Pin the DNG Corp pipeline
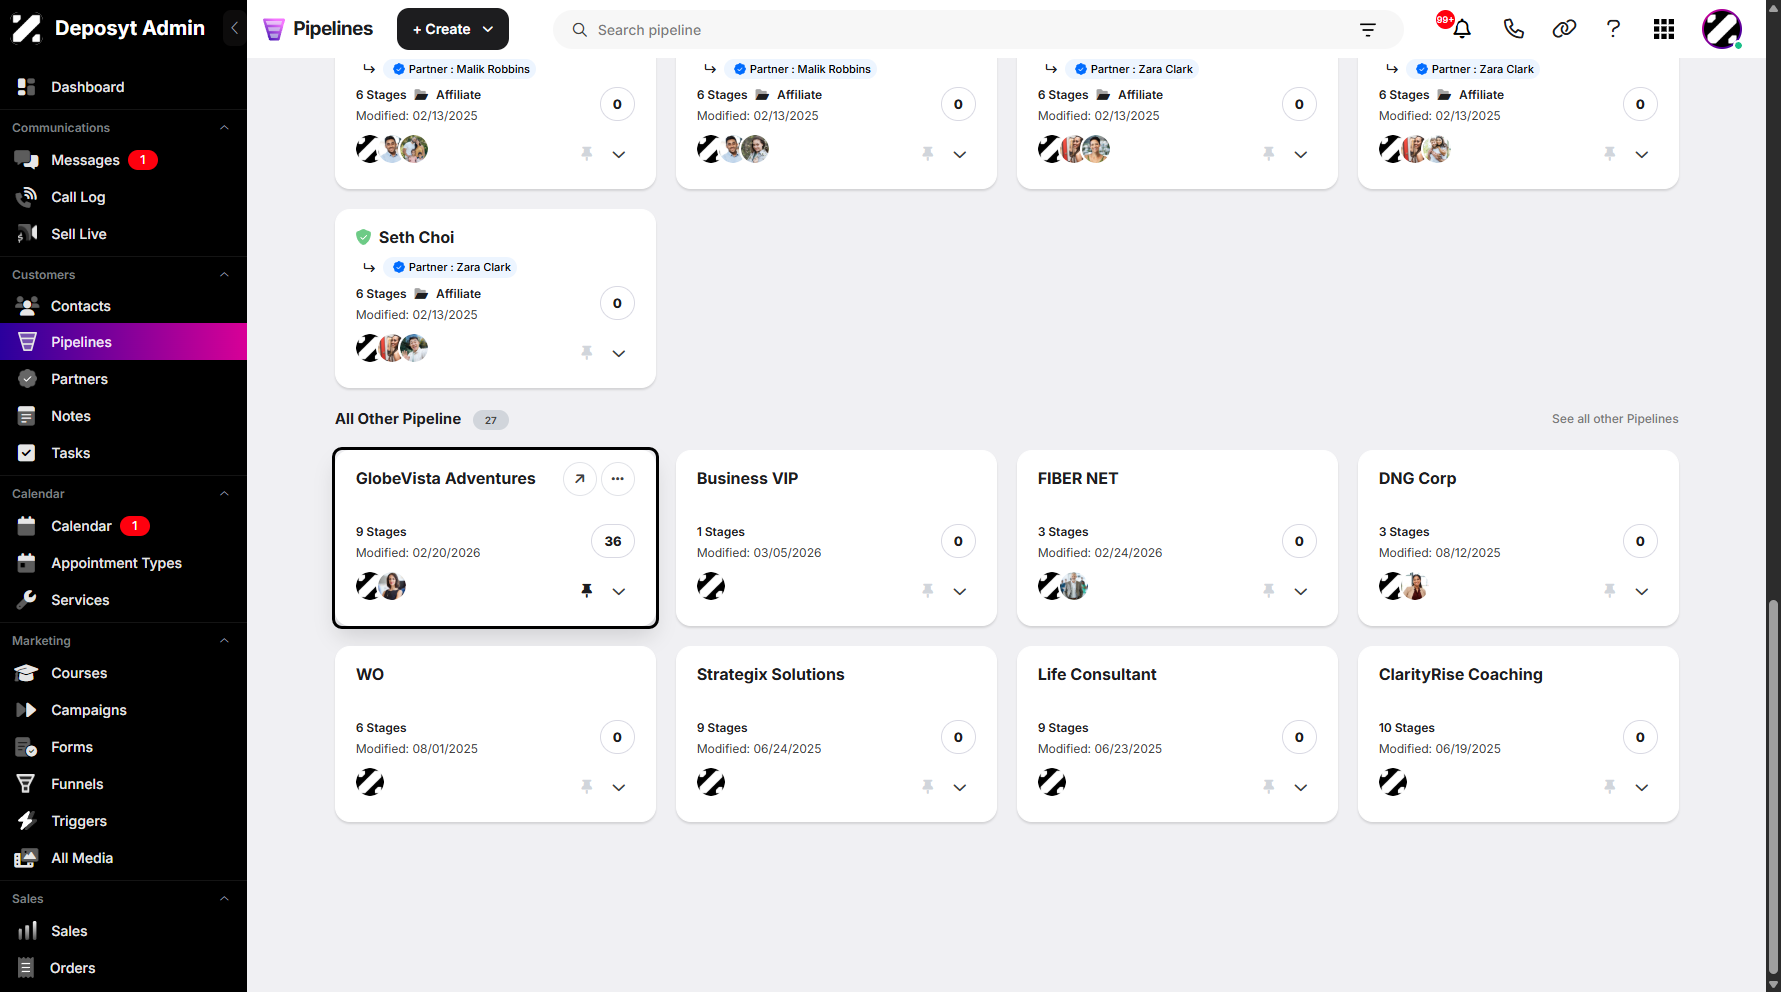1781x992 pixels. click(1610, 591)
